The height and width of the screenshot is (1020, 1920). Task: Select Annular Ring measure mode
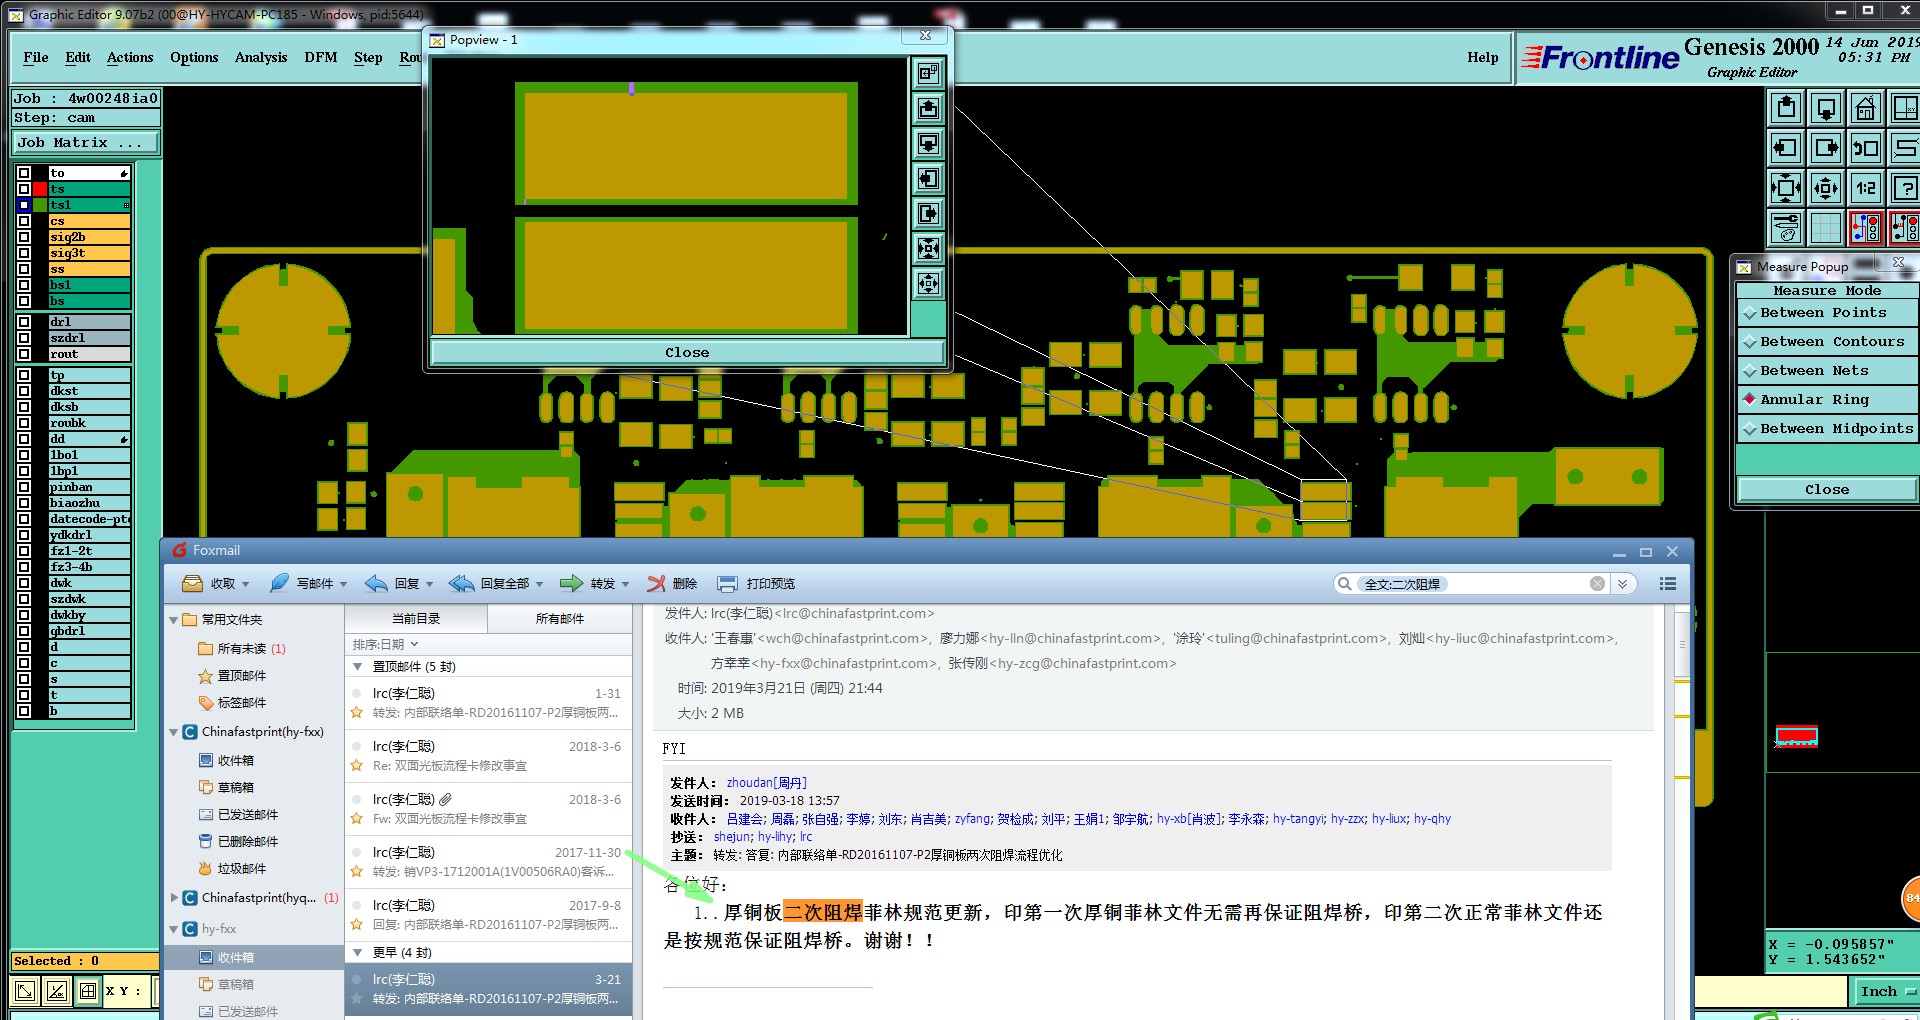pos(1827,400)
